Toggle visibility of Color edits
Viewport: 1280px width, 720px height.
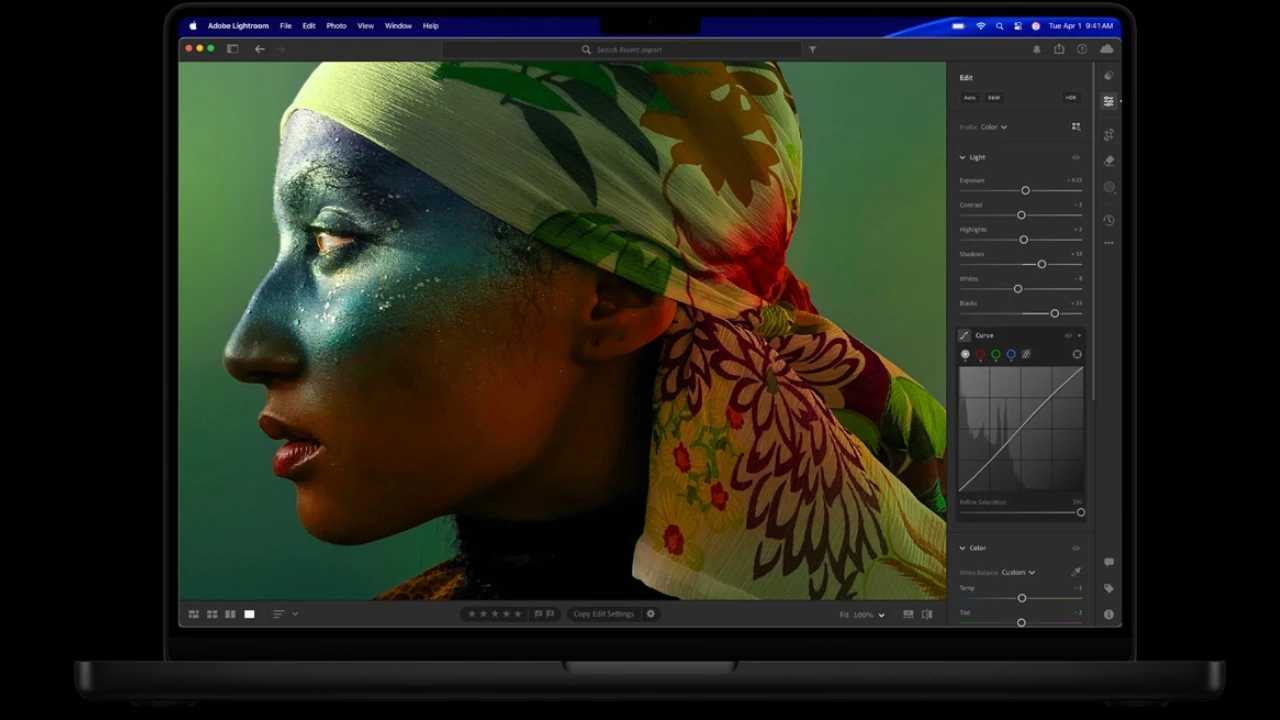pos(1076,548)
